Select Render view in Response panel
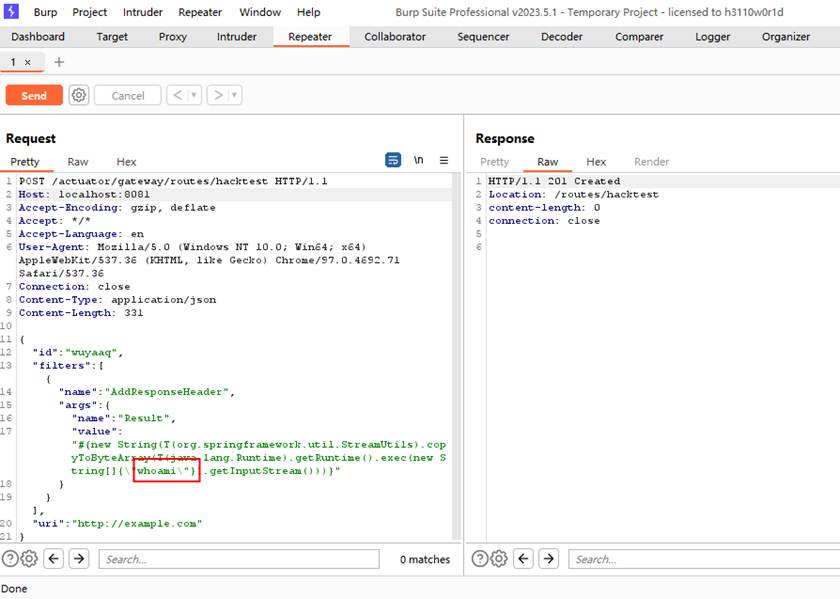The width and height of the screenshot is (840, 599). pos(651,161)
